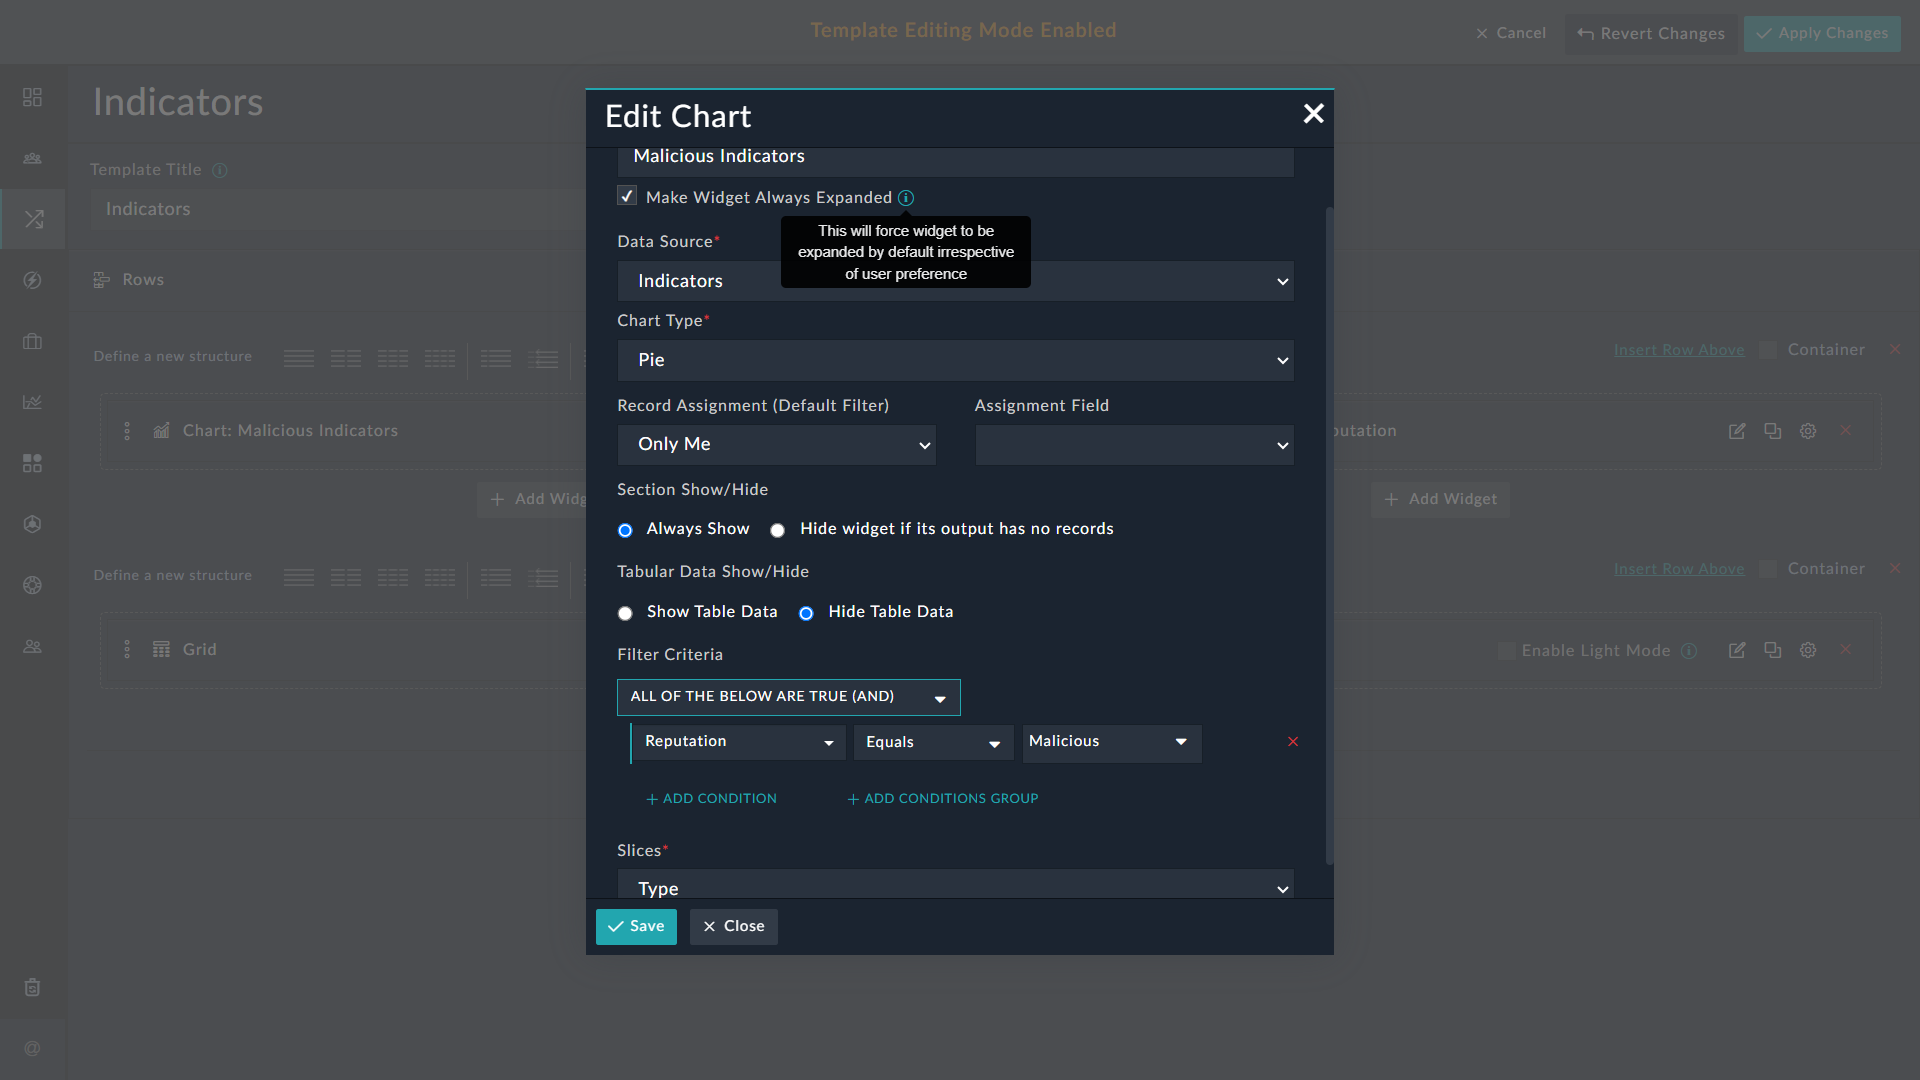
Task: Click the ADD CONDITION link
Action: point(711,798)
